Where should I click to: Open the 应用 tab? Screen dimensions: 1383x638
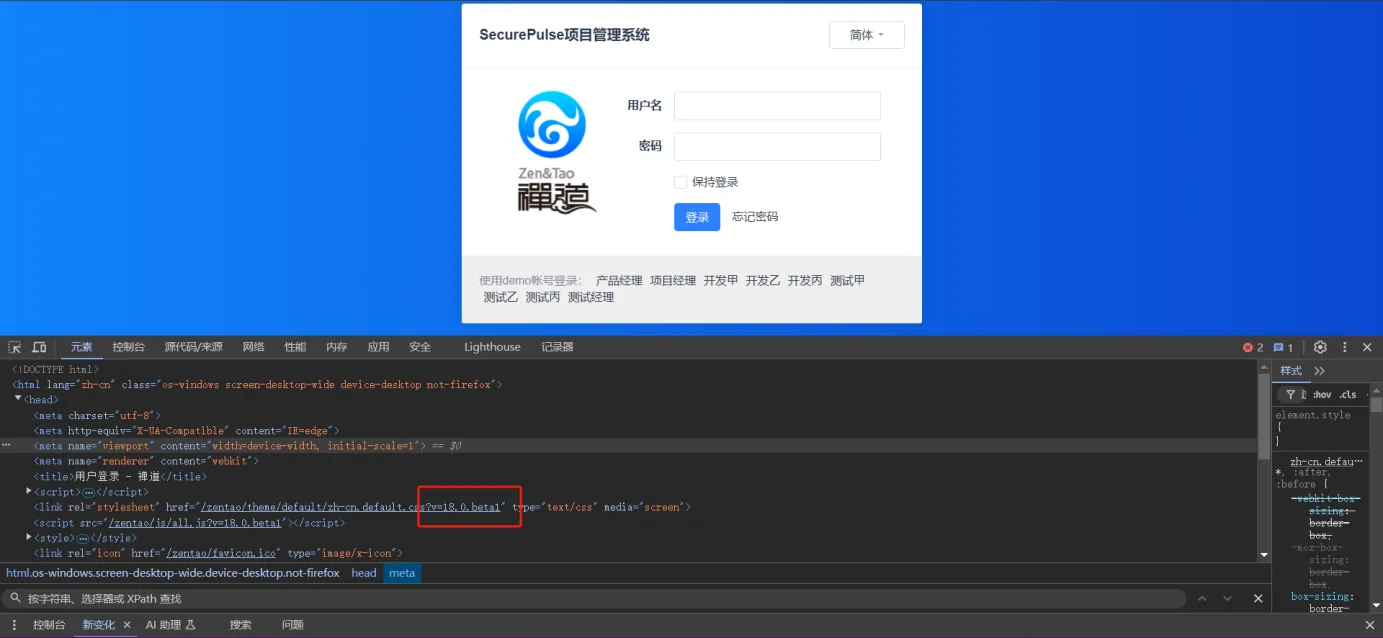378,347
